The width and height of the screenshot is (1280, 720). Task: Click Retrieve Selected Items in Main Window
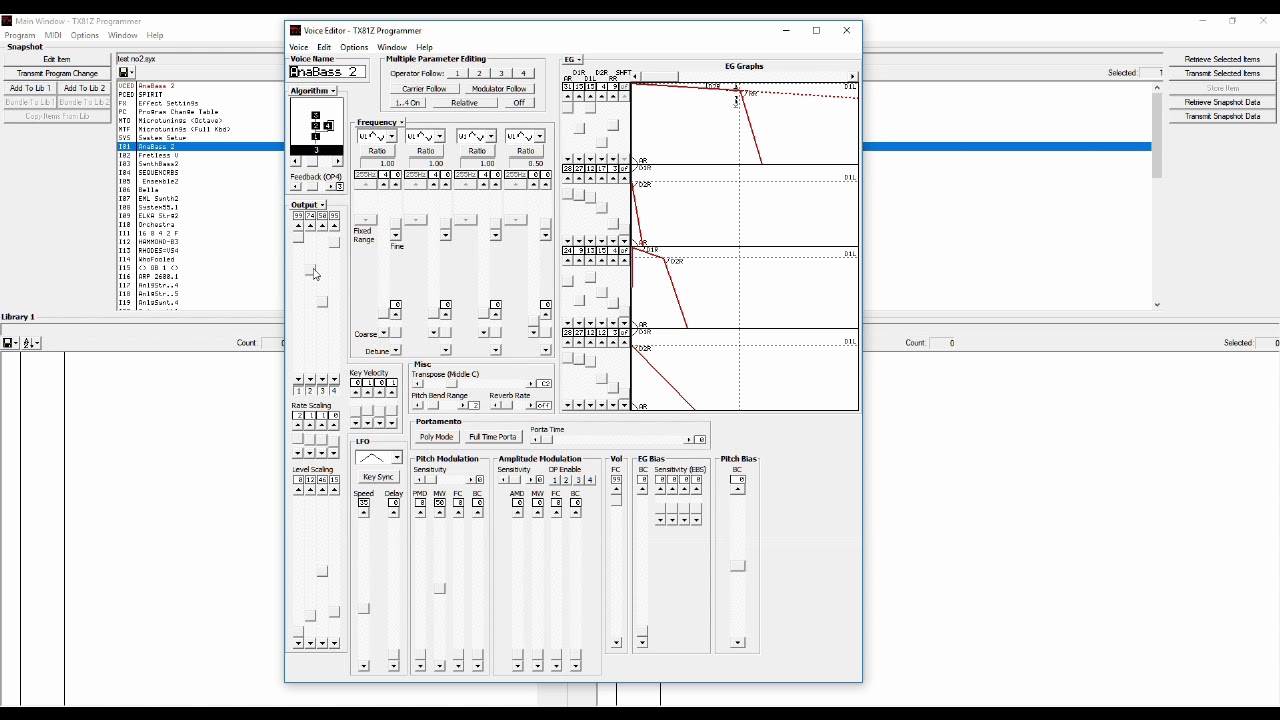click(1222, 60)
